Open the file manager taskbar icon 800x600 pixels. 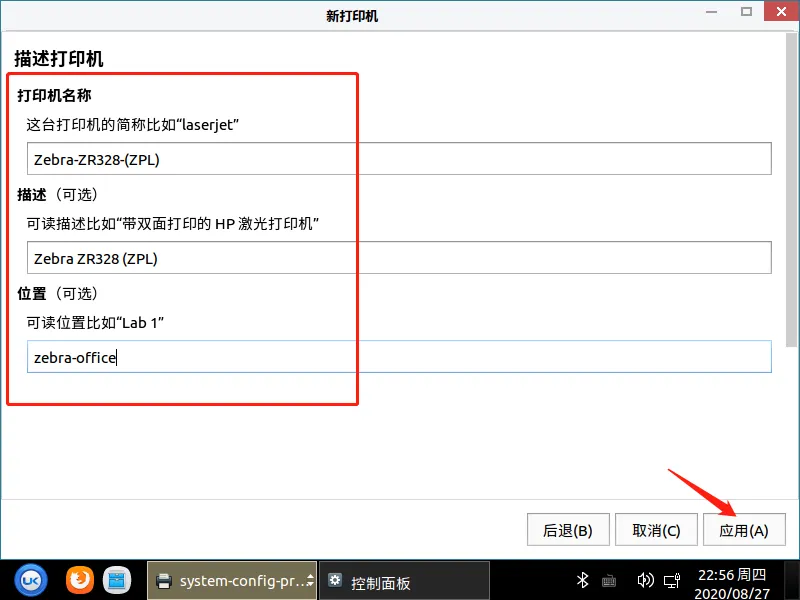[x=118, y=580]
